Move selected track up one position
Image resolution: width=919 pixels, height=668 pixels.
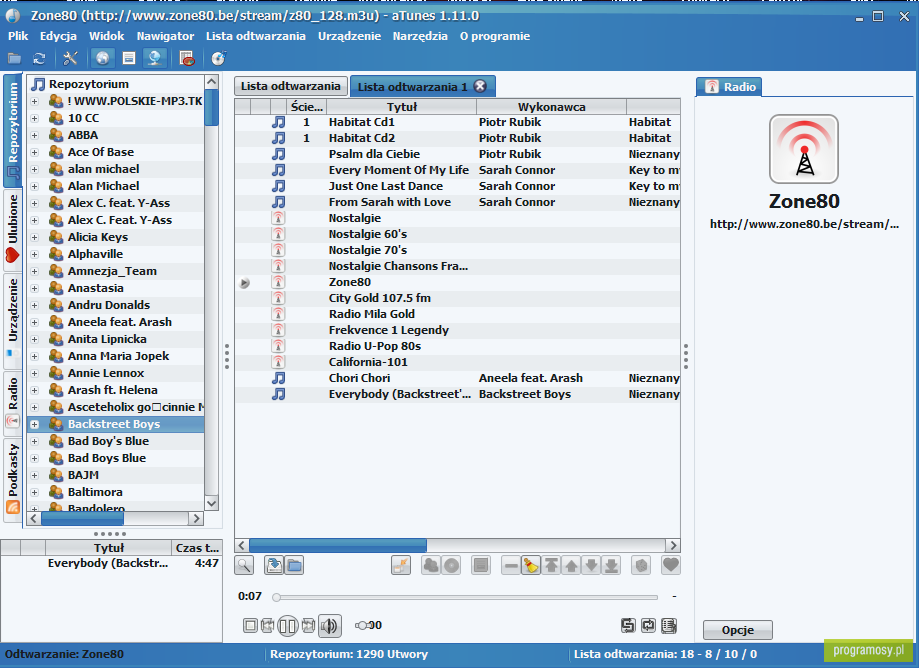pos(571,565)
